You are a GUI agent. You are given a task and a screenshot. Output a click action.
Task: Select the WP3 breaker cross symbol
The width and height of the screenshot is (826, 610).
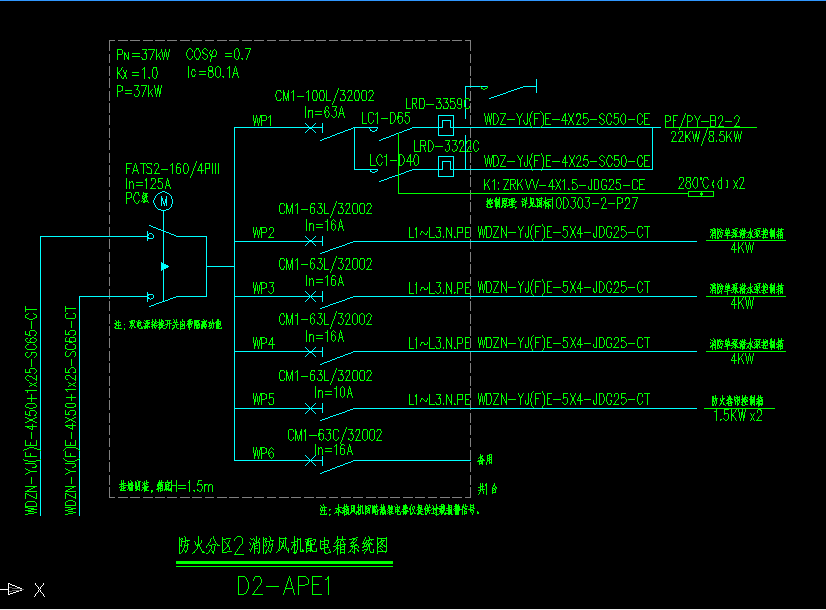tap(311, 297)
